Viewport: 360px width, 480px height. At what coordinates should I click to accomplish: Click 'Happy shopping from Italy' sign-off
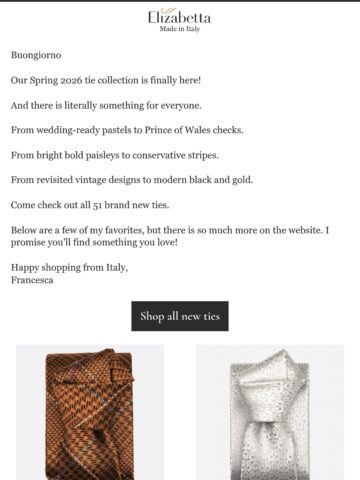pyautogui.click(x=69, y=268)
